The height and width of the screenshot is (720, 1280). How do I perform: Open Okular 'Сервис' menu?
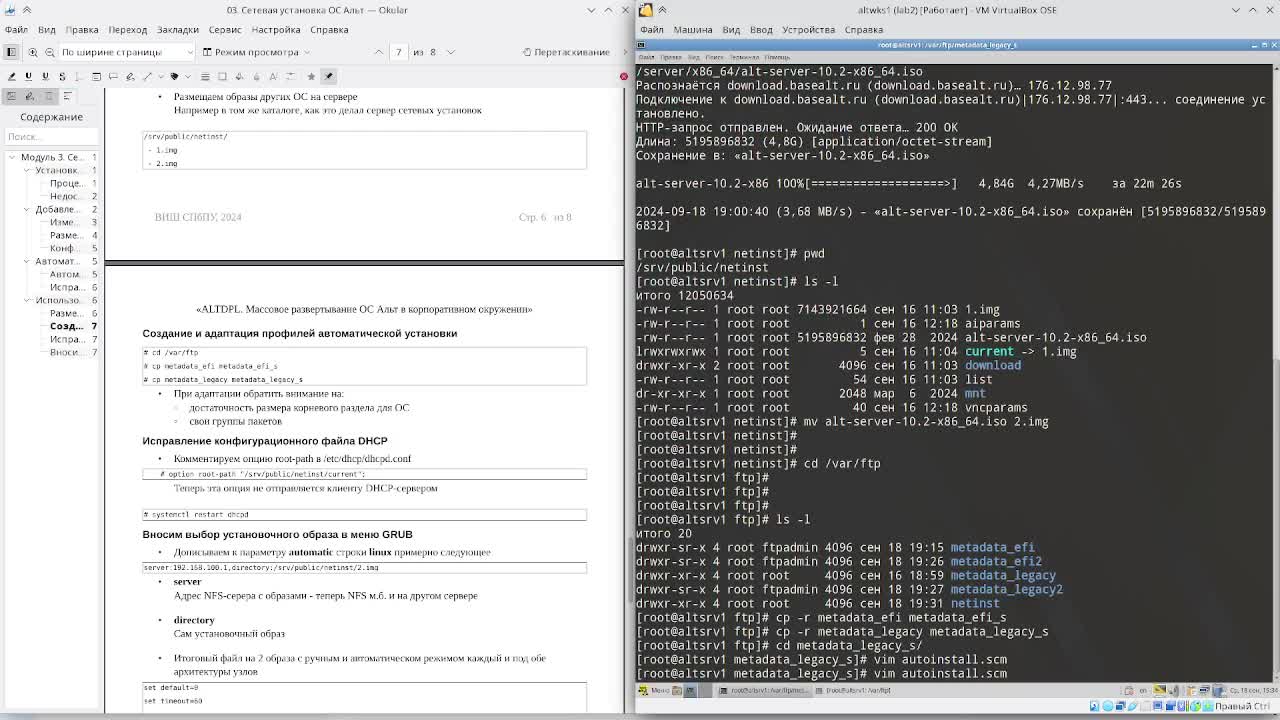tap(225, 29)
